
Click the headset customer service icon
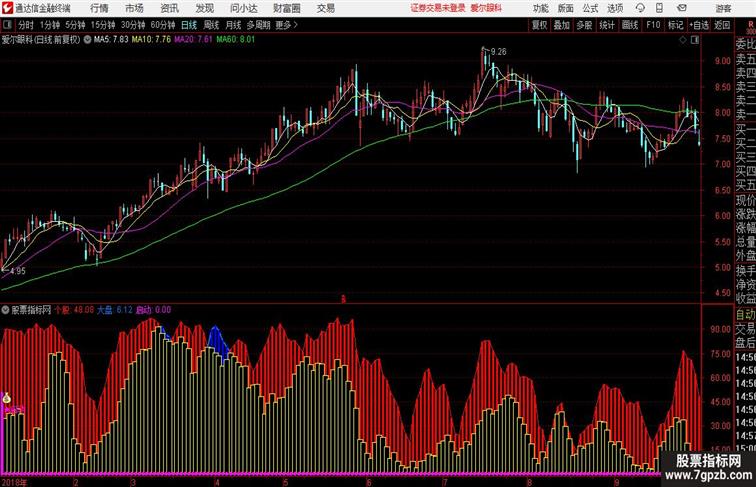pos(640,8)
